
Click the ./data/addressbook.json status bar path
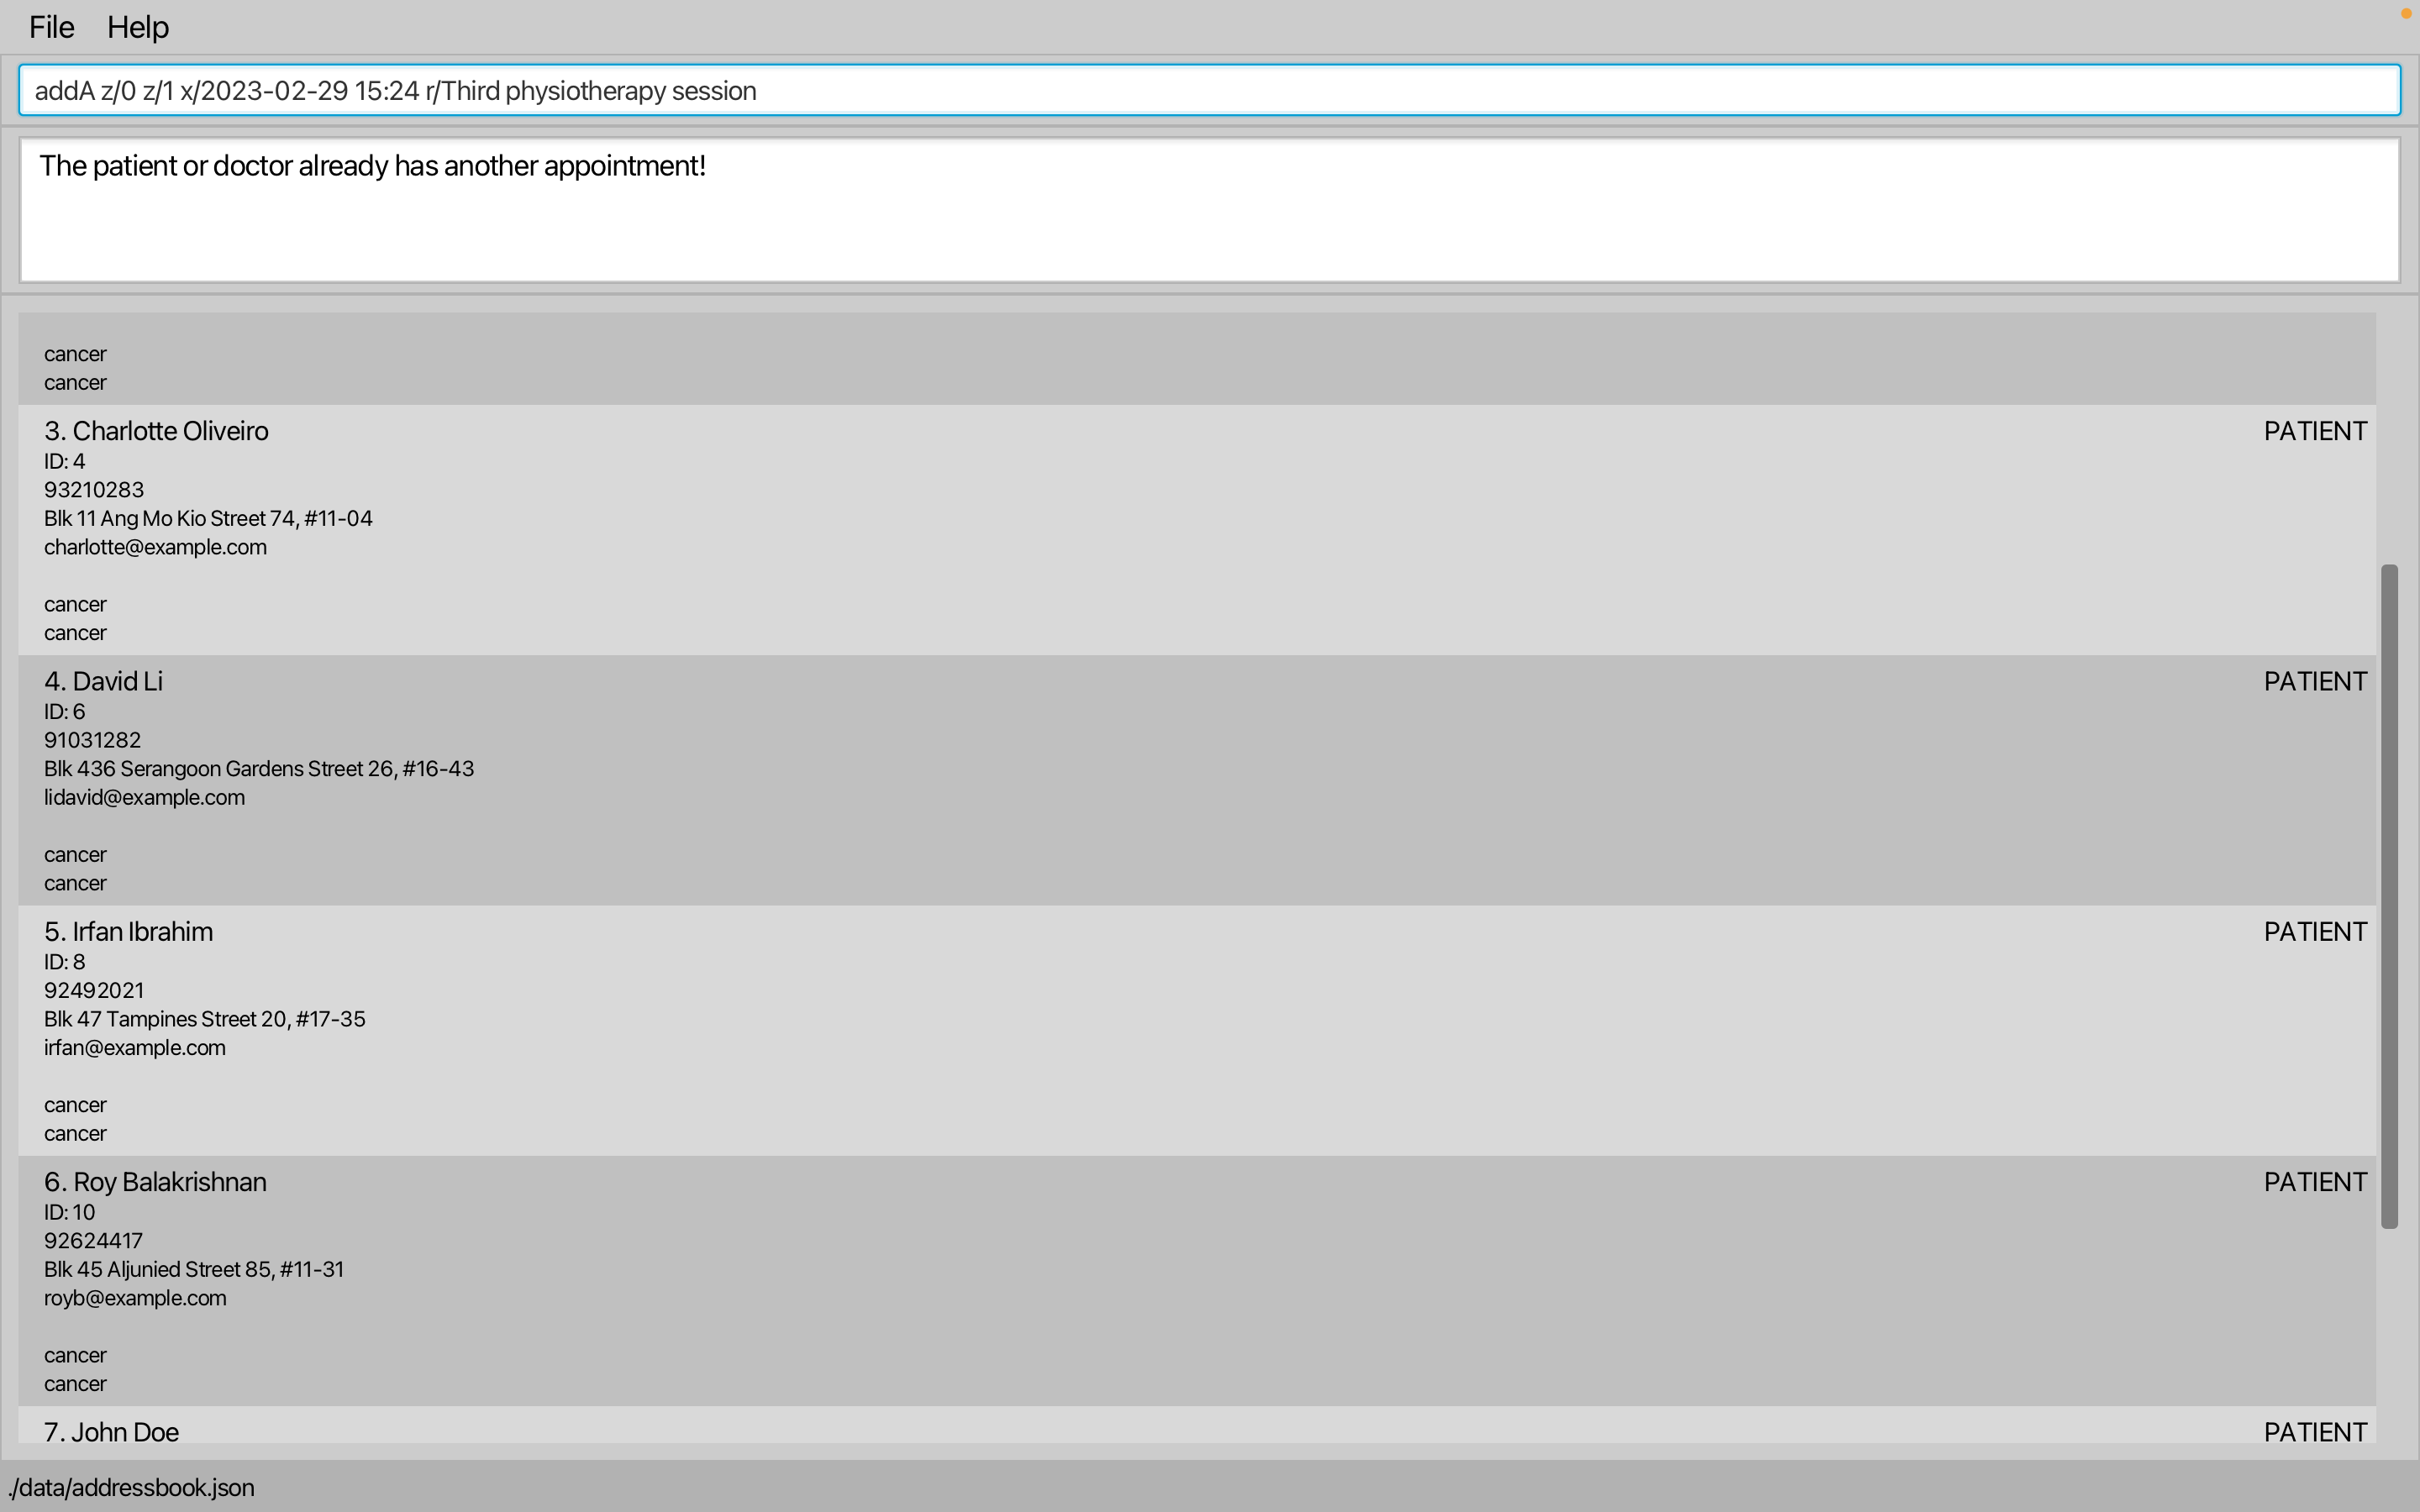tap(131, 1487)
